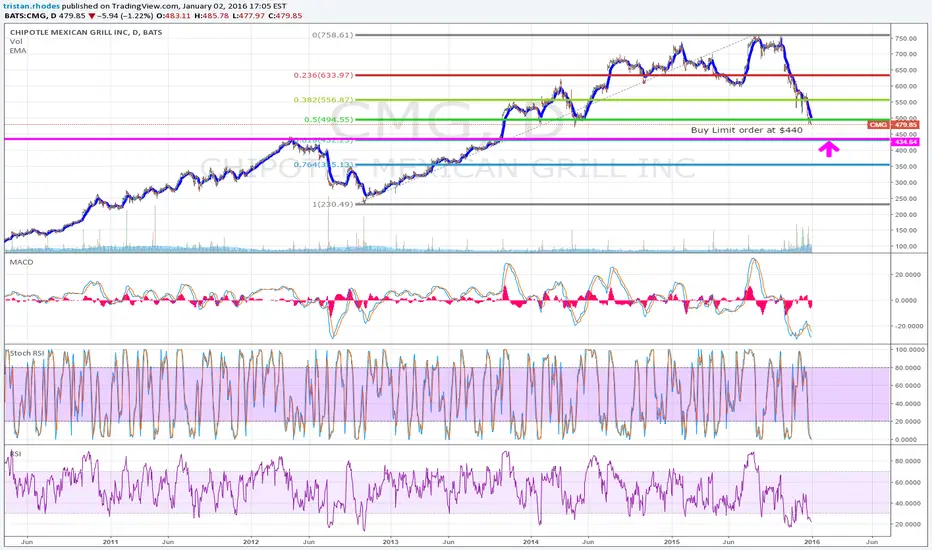
Task: Click the 100.00 price axis value
Action: [x=906, y=246]
